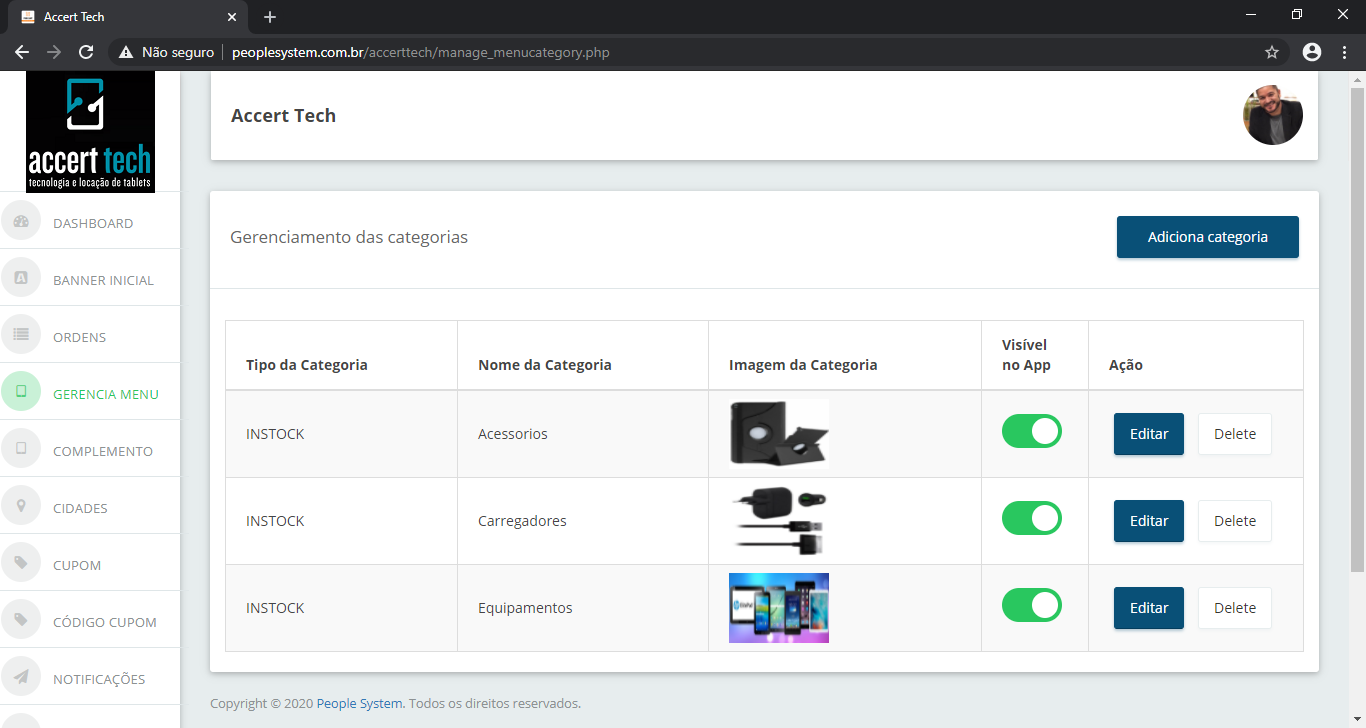Click the Complemento sidebar icon
The height and width of the screenshot is (728, 1366).
[21, 449]
